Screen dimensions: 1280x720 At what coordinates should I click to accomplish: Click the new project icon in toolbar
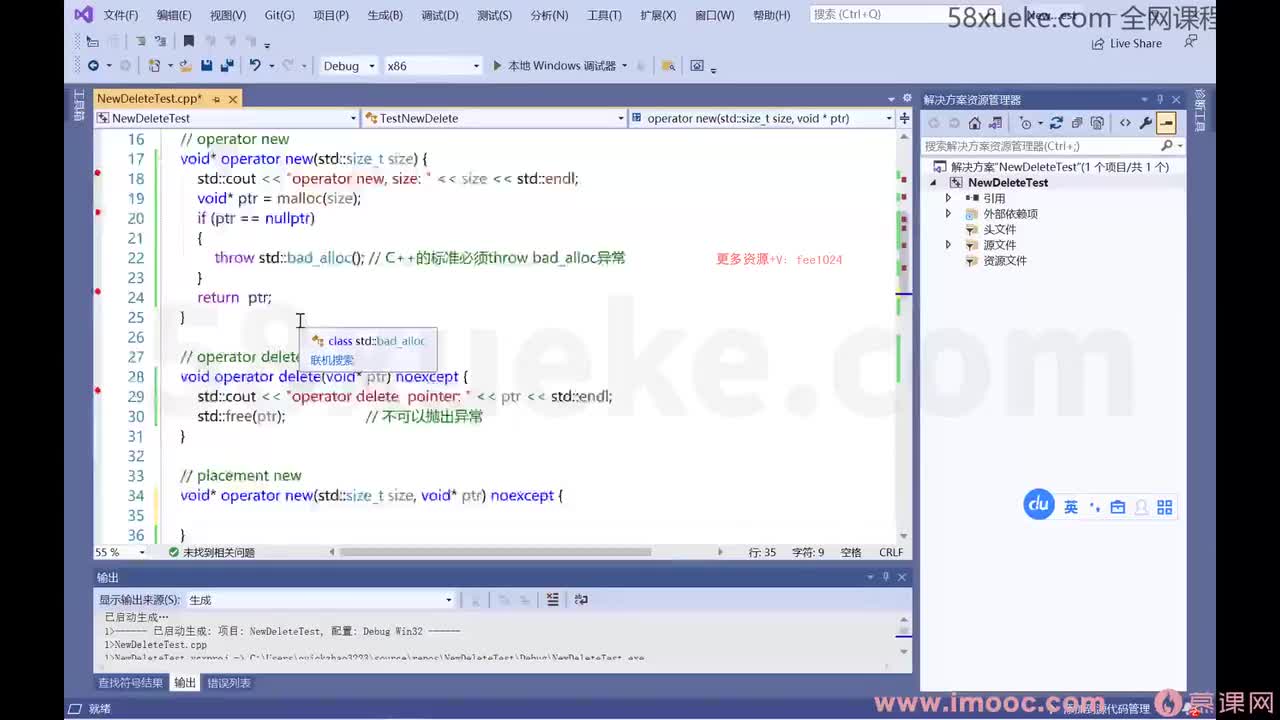tap(155, 66)
